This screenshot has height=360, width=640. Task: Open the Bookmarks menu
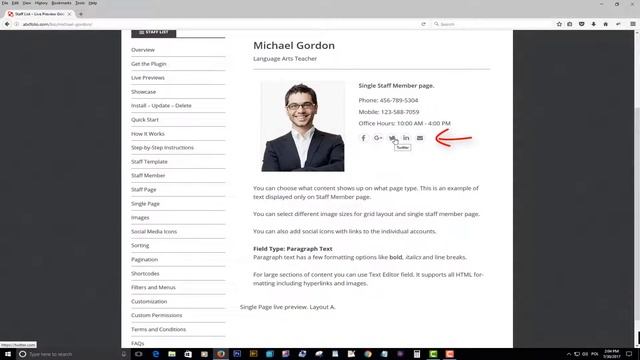click(61, 3)
